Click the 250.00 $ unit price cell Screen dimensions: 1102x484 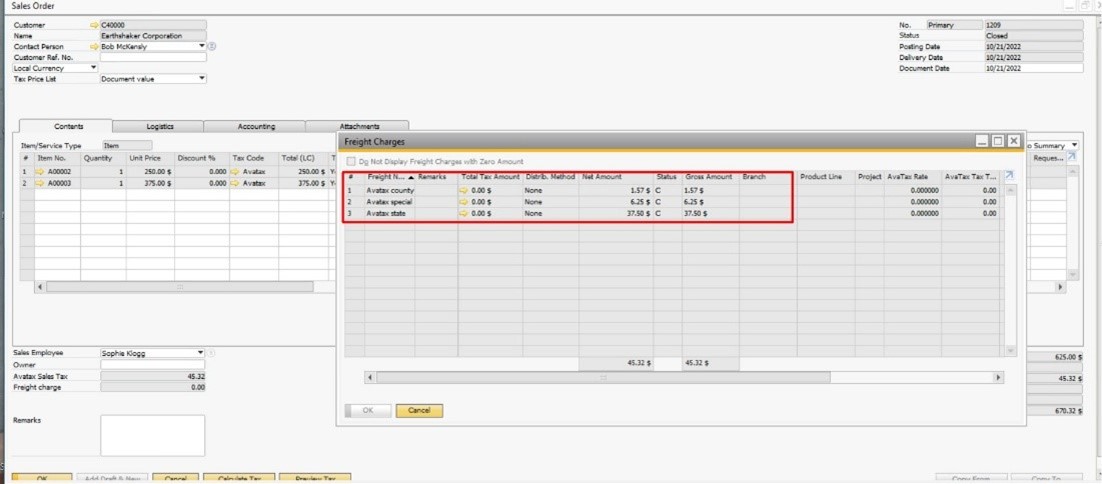[150, 171]
